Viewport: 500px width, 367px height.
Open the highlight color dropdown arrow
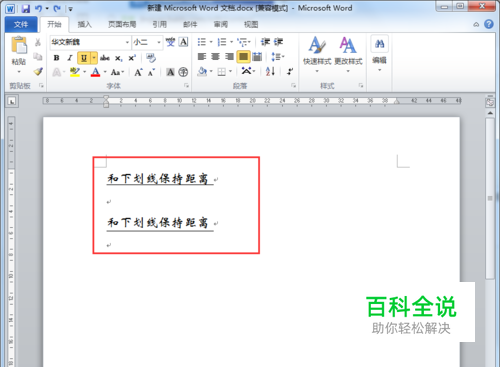pyautogui.click(x=85, y=72)
